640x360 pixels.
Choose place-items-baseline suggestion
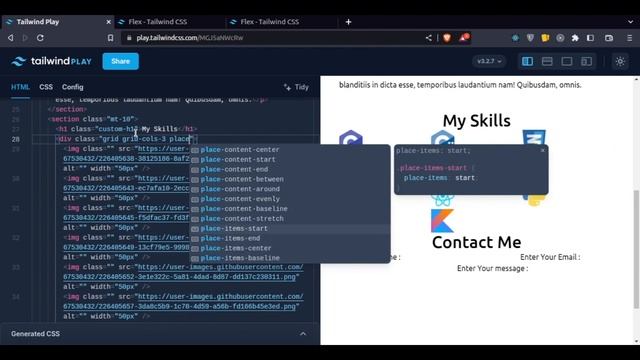(x=289, y=258)
